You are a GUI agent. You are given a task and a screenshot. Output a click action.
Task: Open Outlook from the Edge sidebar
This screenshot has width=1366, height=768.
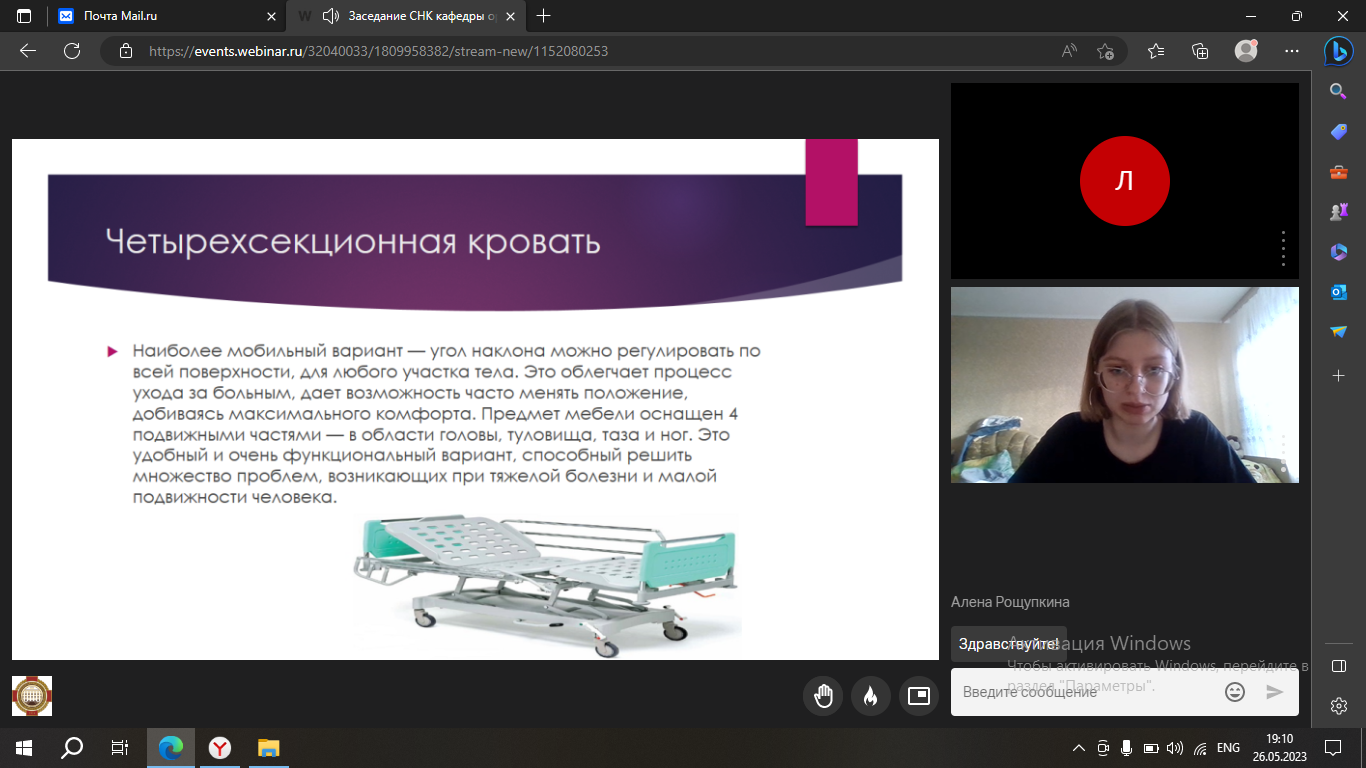[1338, 292]
